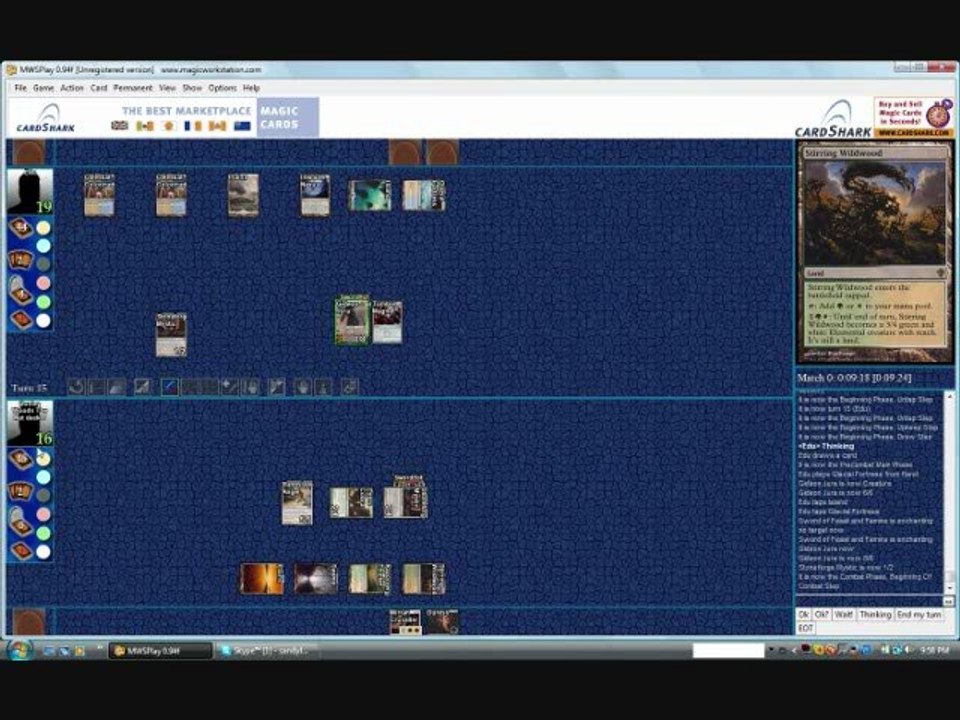Open the Action menu
This screenshot has height=720, width=960.
coord(72,88)
